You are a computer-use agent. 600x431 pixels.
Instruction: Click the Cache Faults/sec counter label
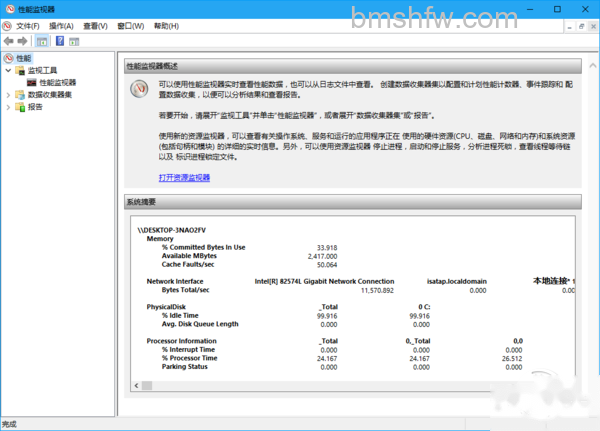pos(188,264)
